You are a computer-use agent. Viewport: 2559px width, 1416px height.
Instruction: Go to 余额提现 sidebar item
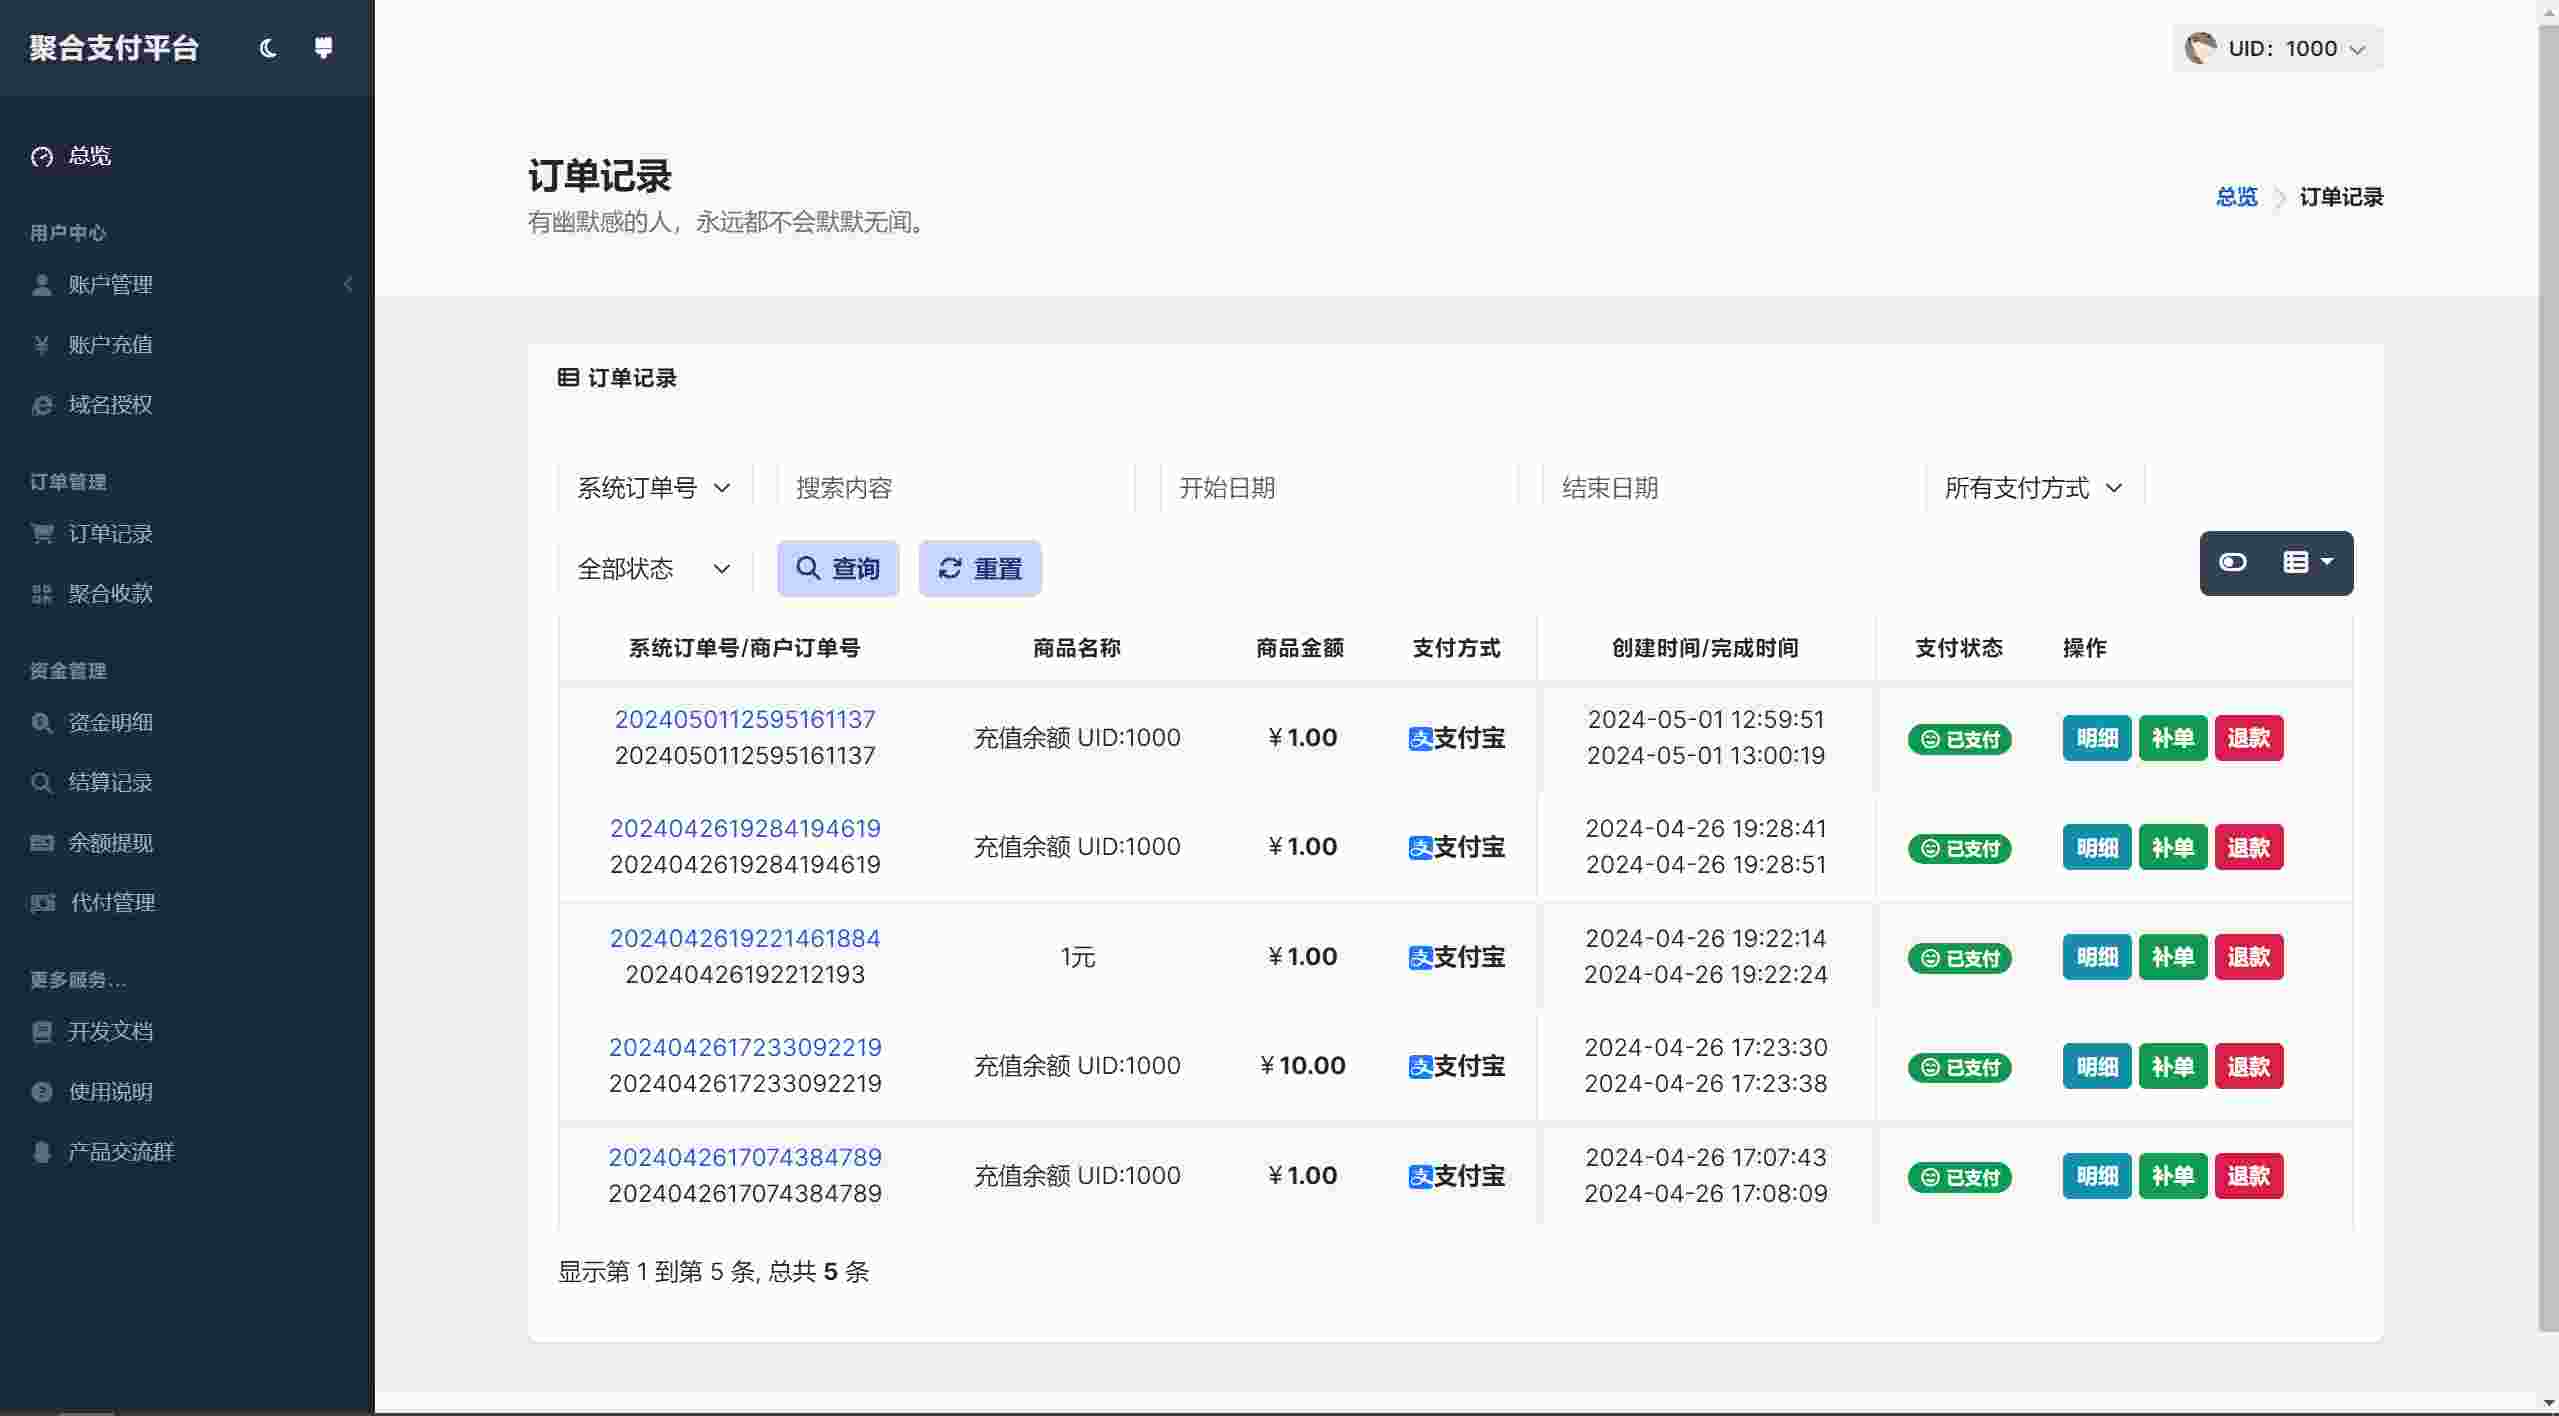[110, 843]
